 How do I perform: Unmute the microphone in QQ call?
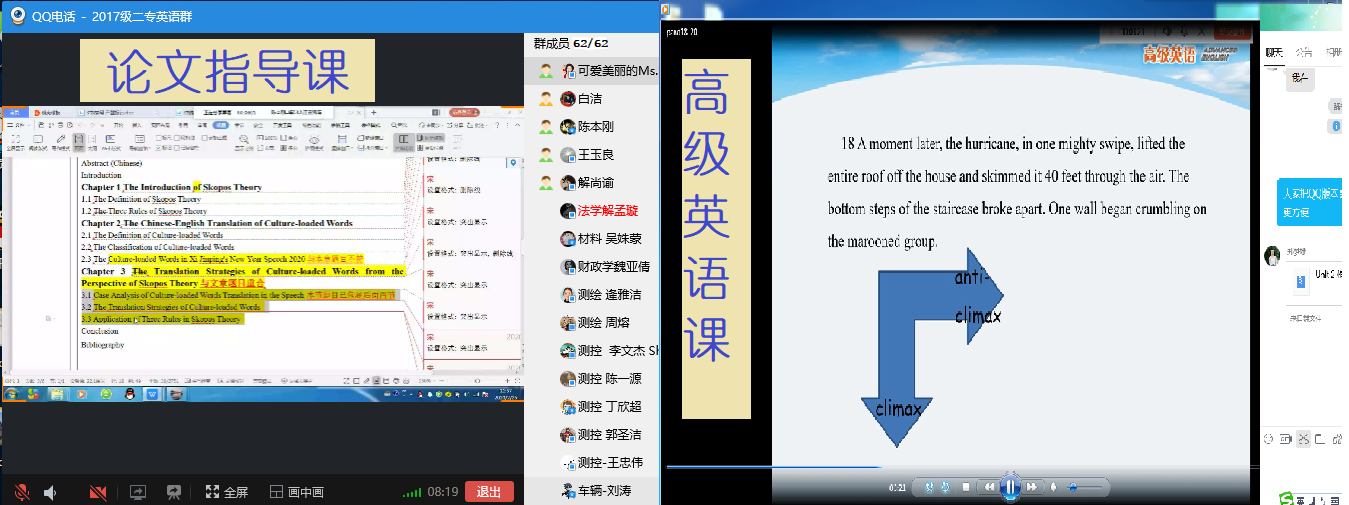point(21,492)
